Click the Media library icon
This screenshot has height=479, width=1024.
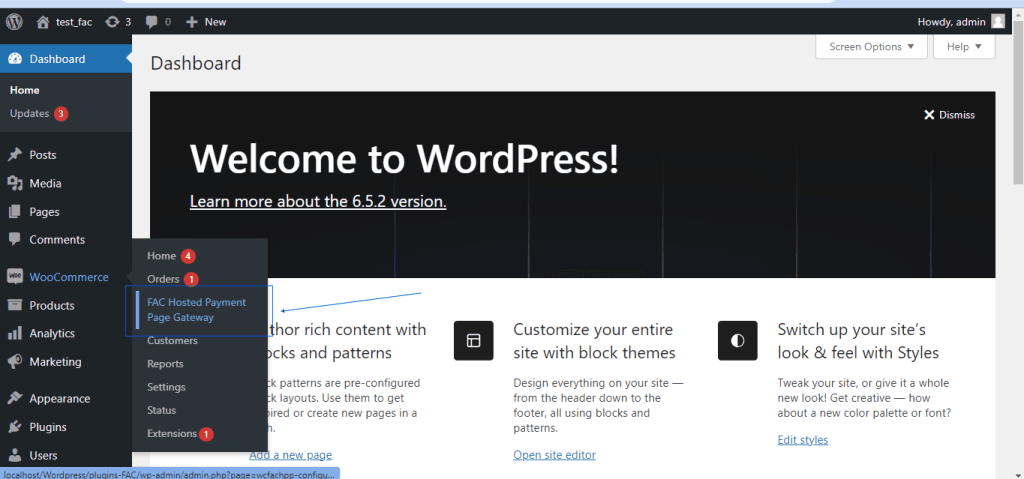[x=15, y=184]
